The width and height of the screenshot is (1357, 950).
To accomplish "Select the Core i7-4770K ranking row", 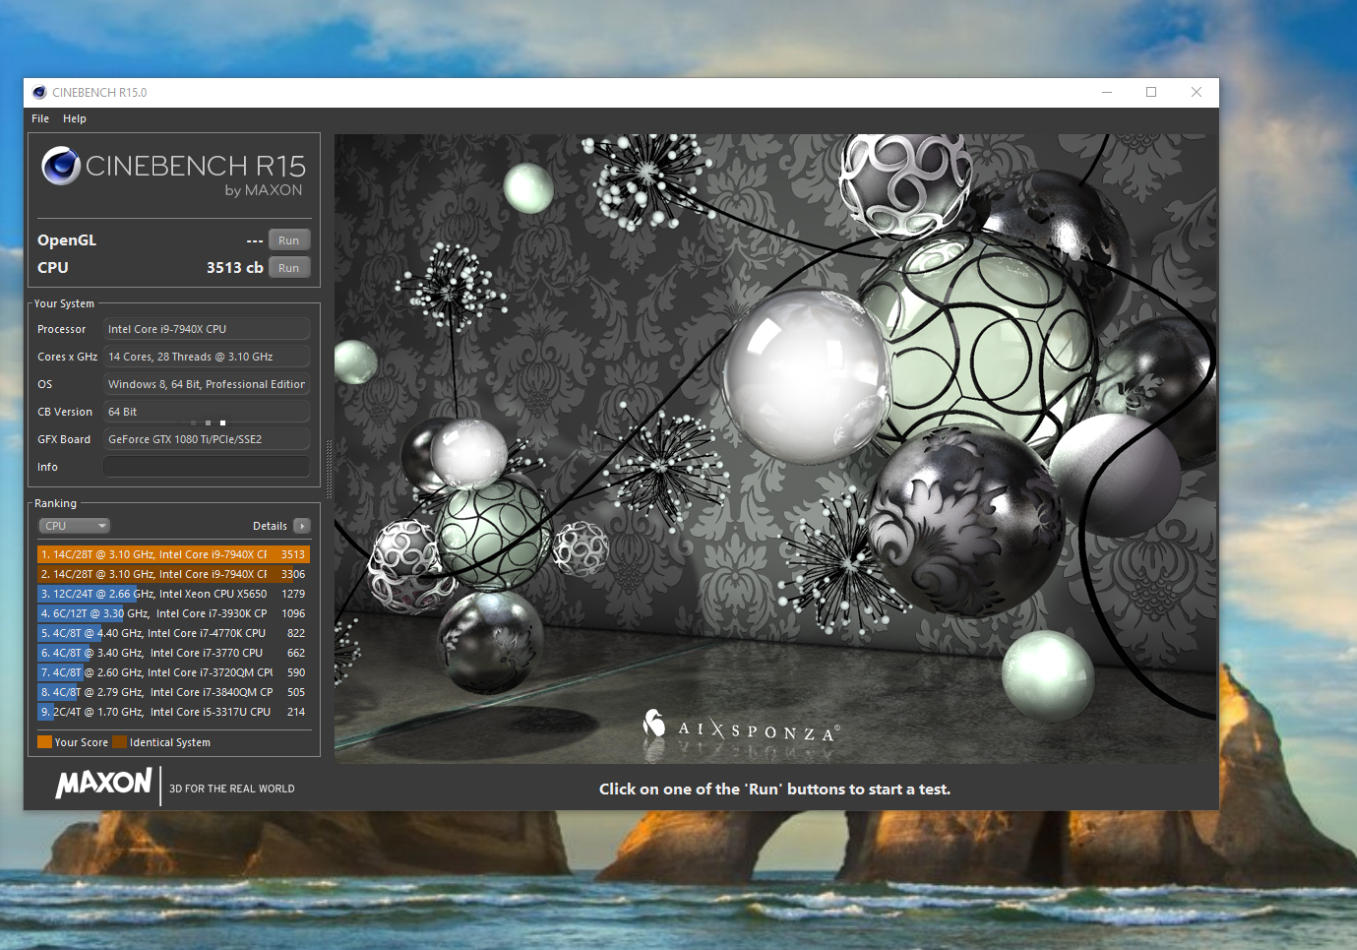I will pos(173,633).
